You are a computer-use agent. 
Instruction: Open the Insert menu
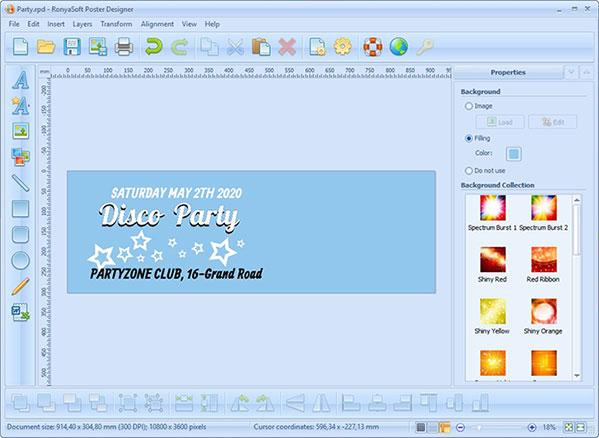(x=56, y=24)
